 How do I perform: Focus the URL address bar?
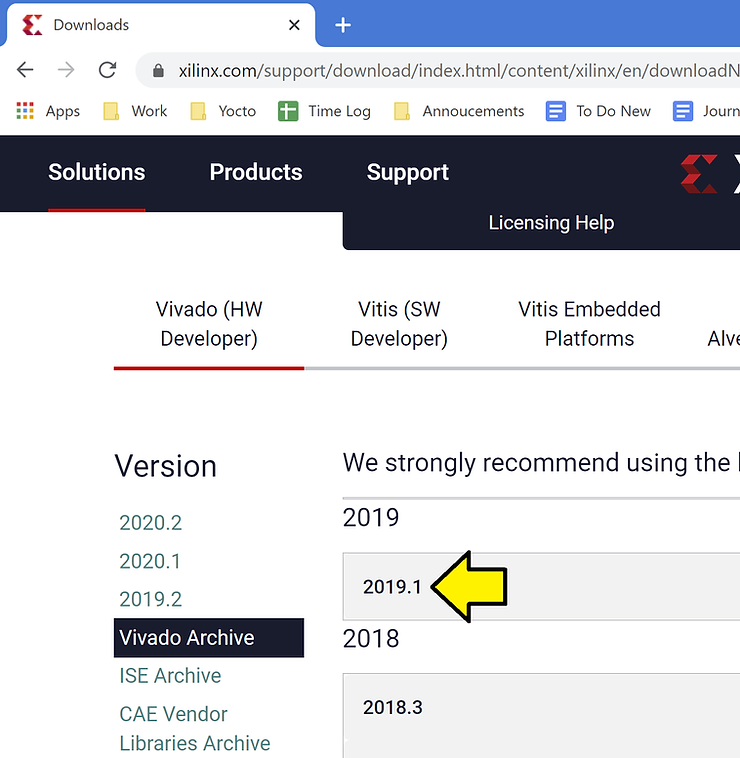click(x=450, y=71)
